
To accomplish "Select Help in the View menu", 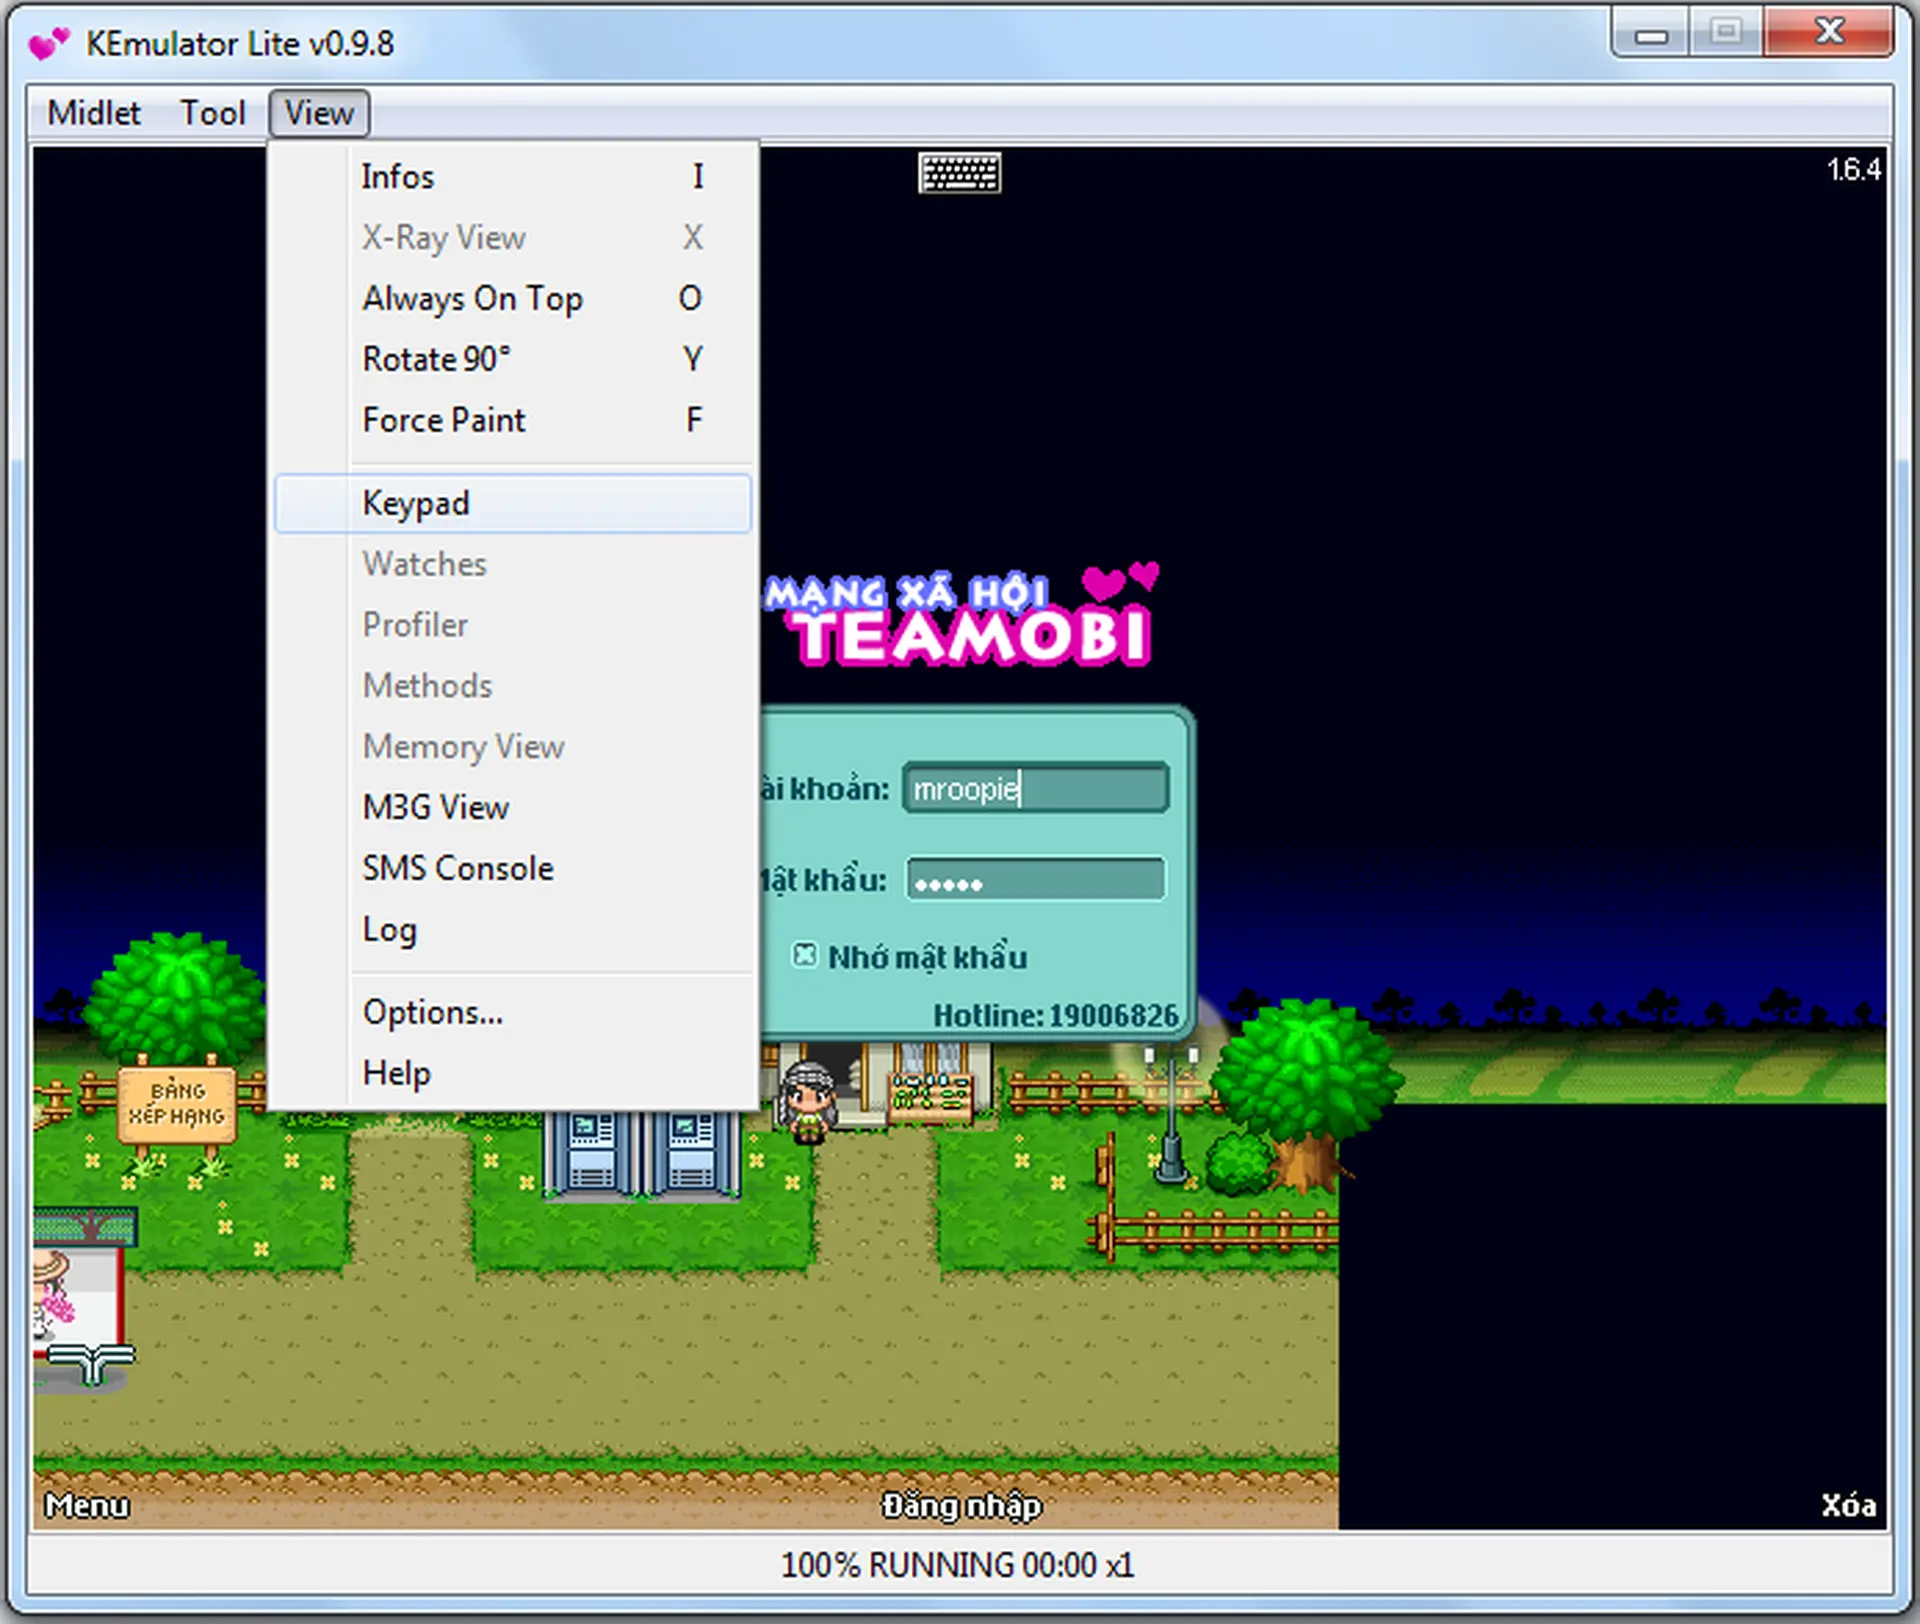I will coord(513,1073).
